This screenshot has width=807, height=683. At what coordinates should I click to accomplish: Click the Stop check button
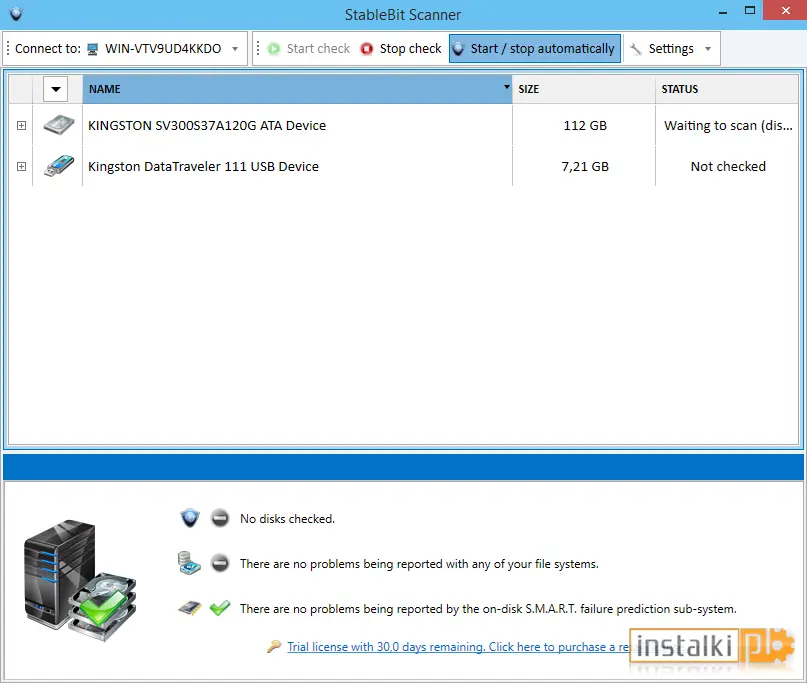tap(400, 48)
